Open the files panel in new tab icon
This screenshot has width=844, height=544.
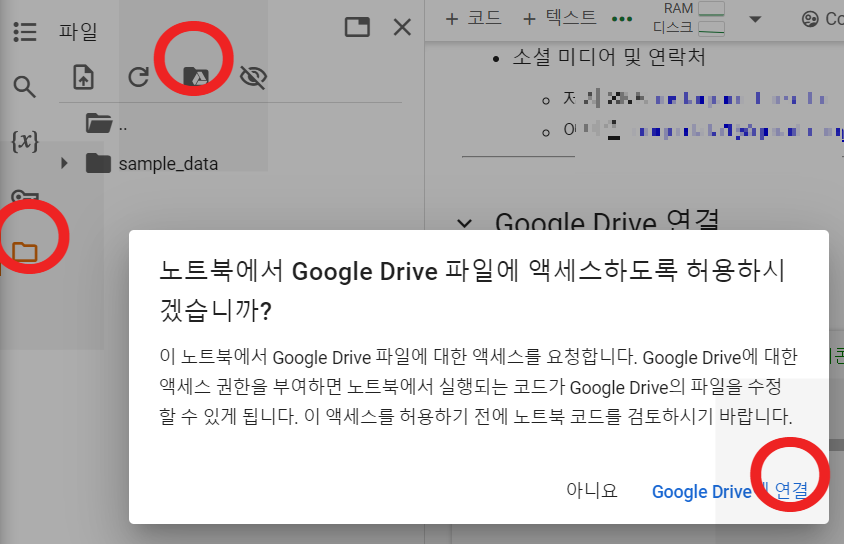click(357, 27)
